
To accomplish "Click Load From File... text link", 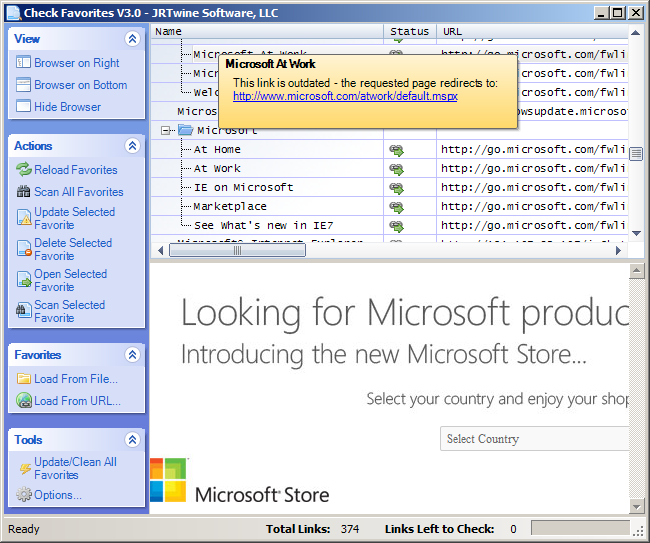I will pos(76,378).
